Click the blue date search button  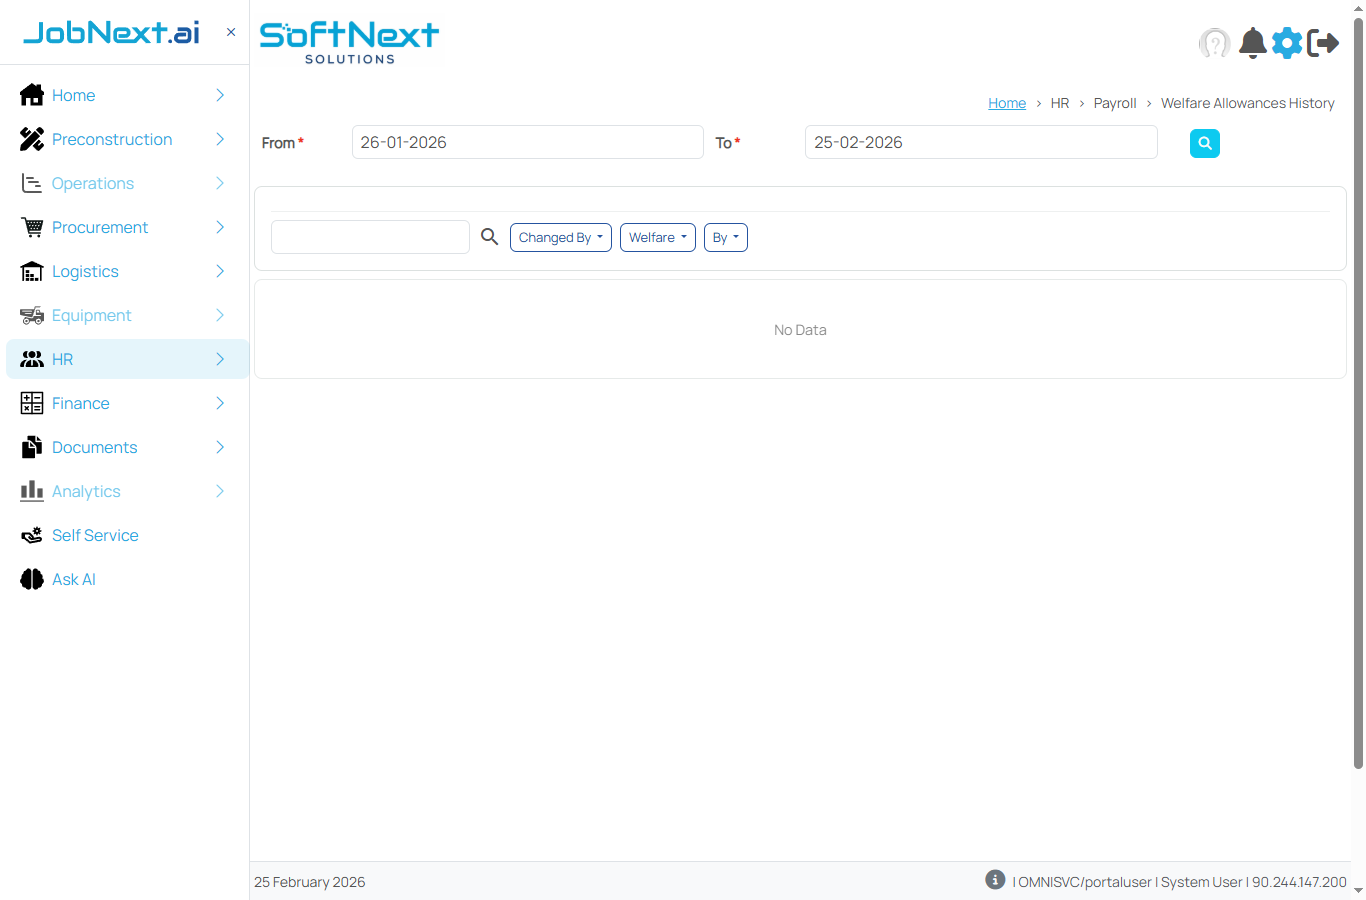click(x=1204, y=143)
